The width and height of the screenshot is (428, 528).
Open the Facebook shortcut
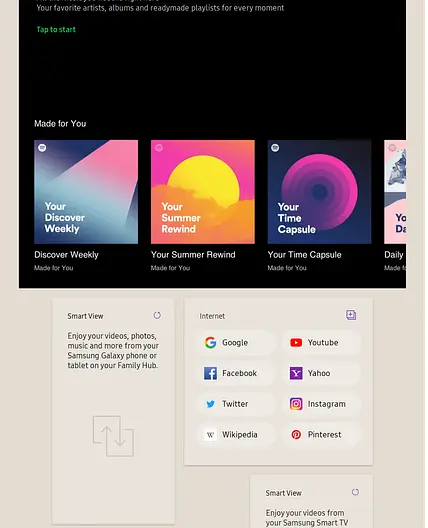tap(236, 373)
